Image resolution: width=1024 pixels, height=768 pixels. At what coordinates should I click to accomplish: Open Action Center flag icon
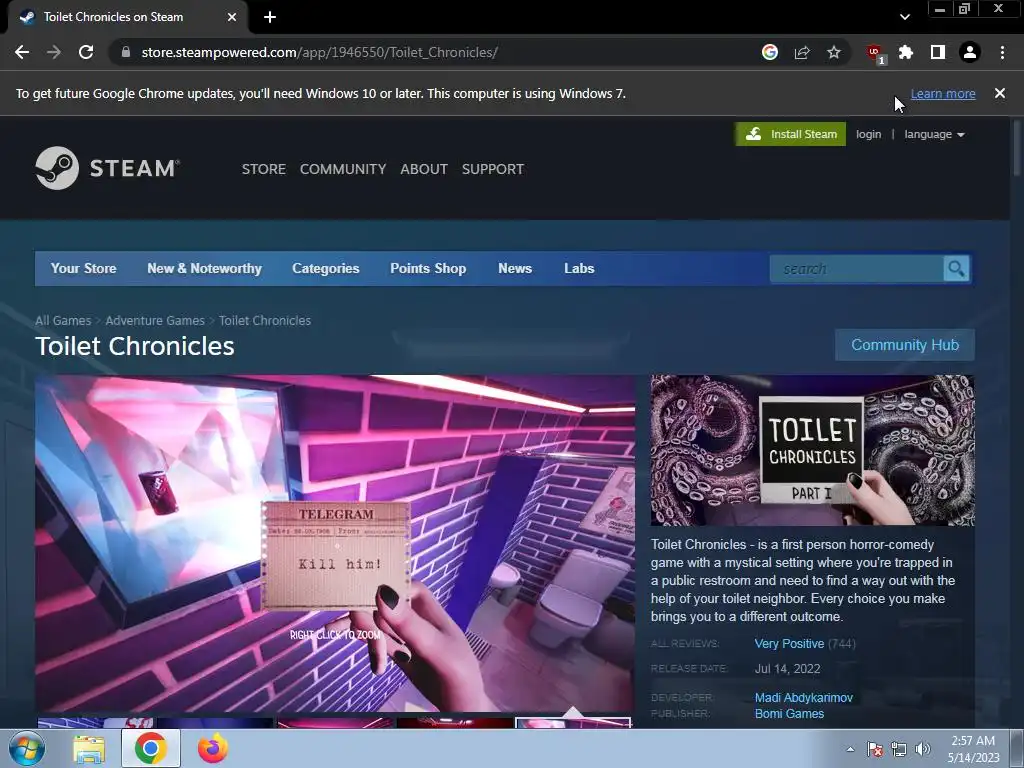[x=875, y=750]
